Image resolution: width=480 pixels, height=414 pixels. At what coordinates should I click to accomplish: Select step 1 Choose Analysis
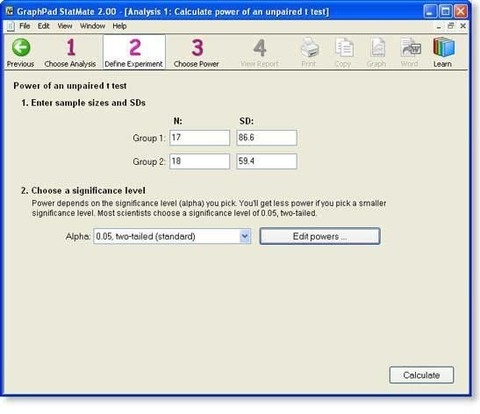[70, 53]
